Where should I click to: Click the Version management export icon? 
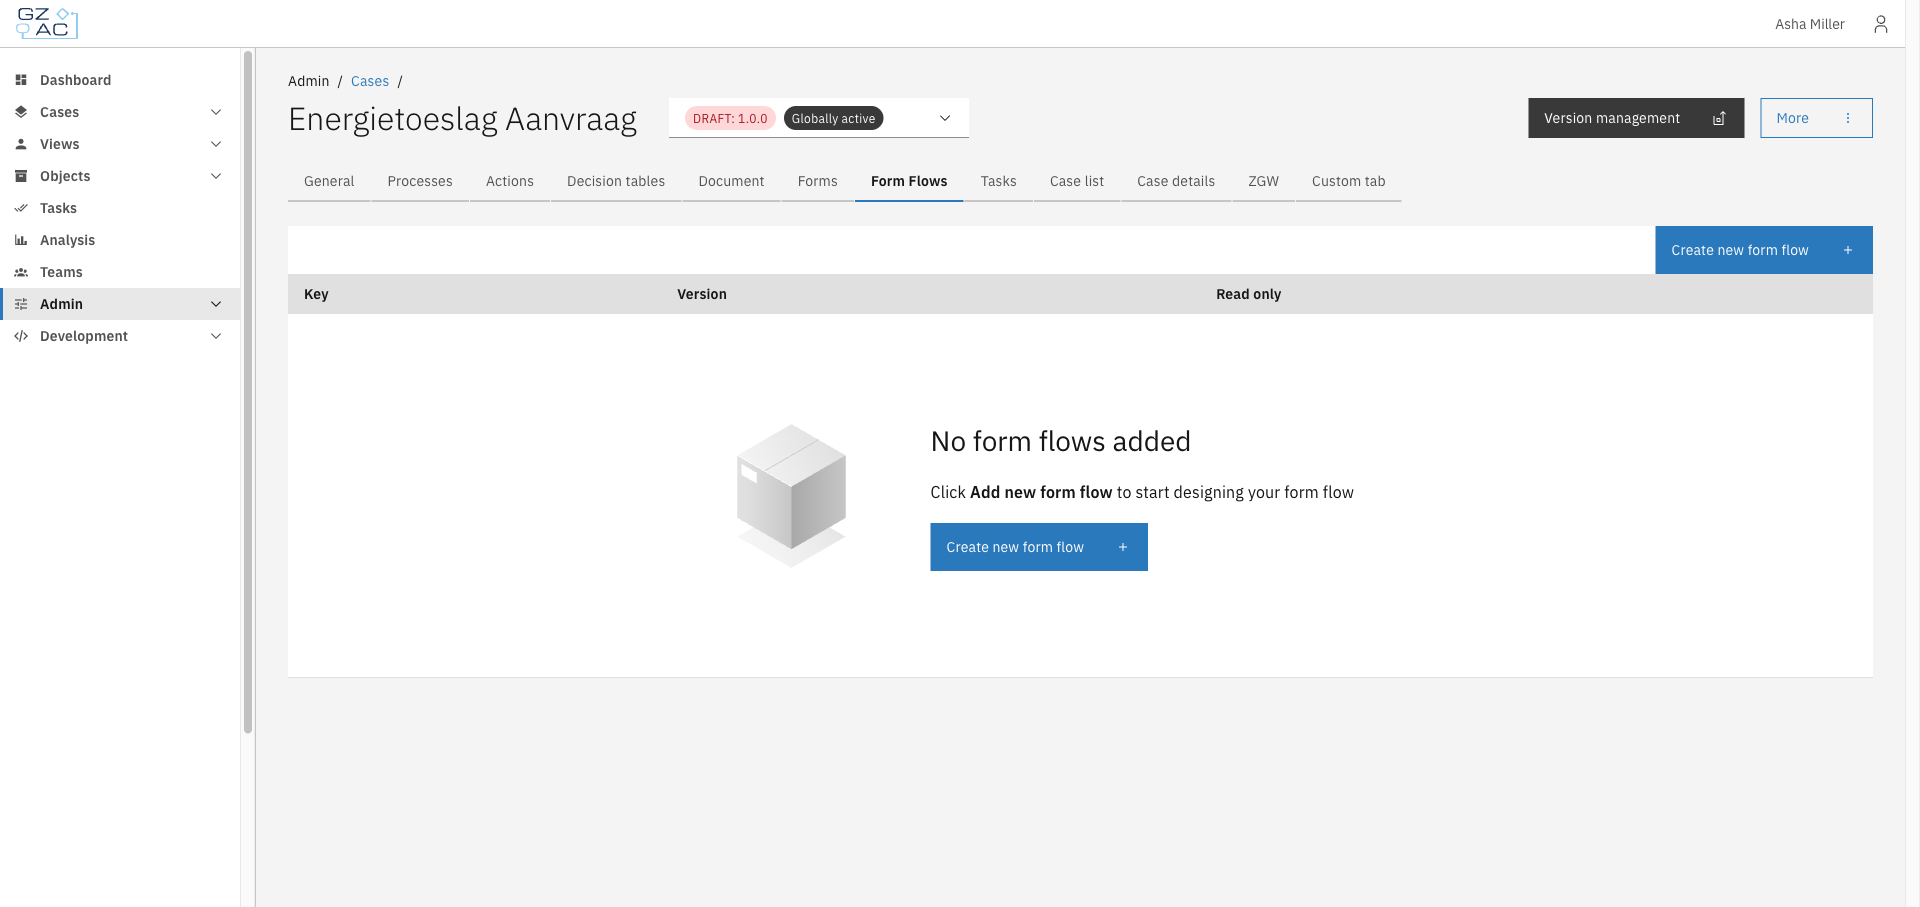pos(1719,118)
